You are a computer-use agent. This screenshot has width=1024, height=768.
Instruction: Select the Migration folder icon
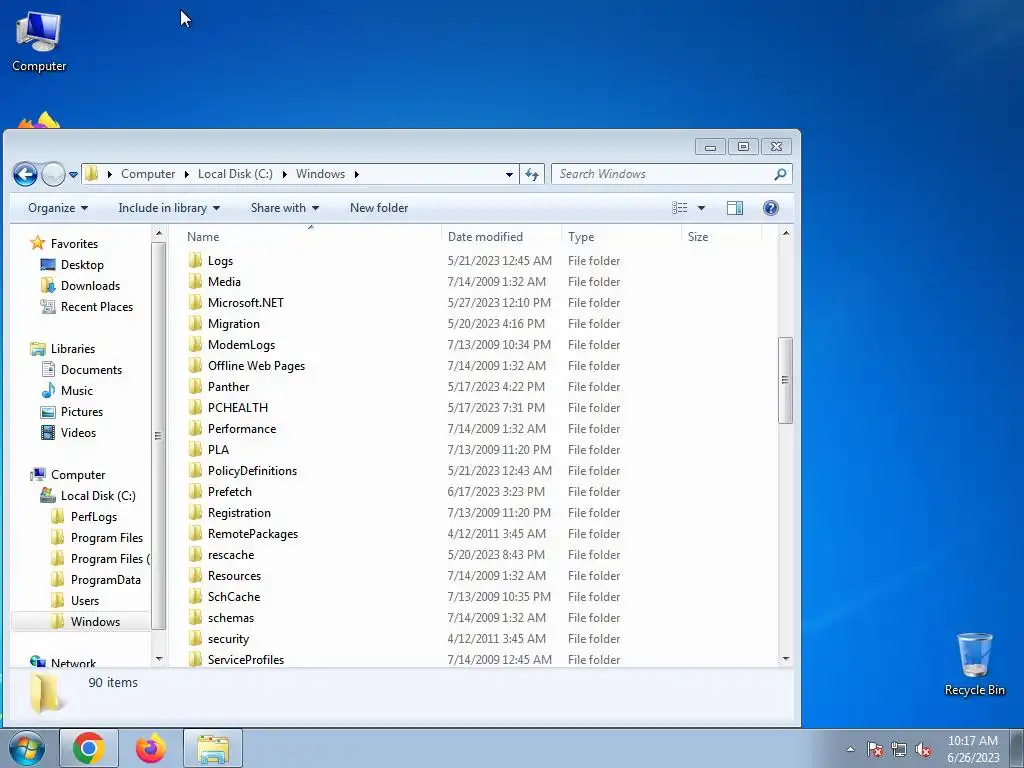coord(195,323)
